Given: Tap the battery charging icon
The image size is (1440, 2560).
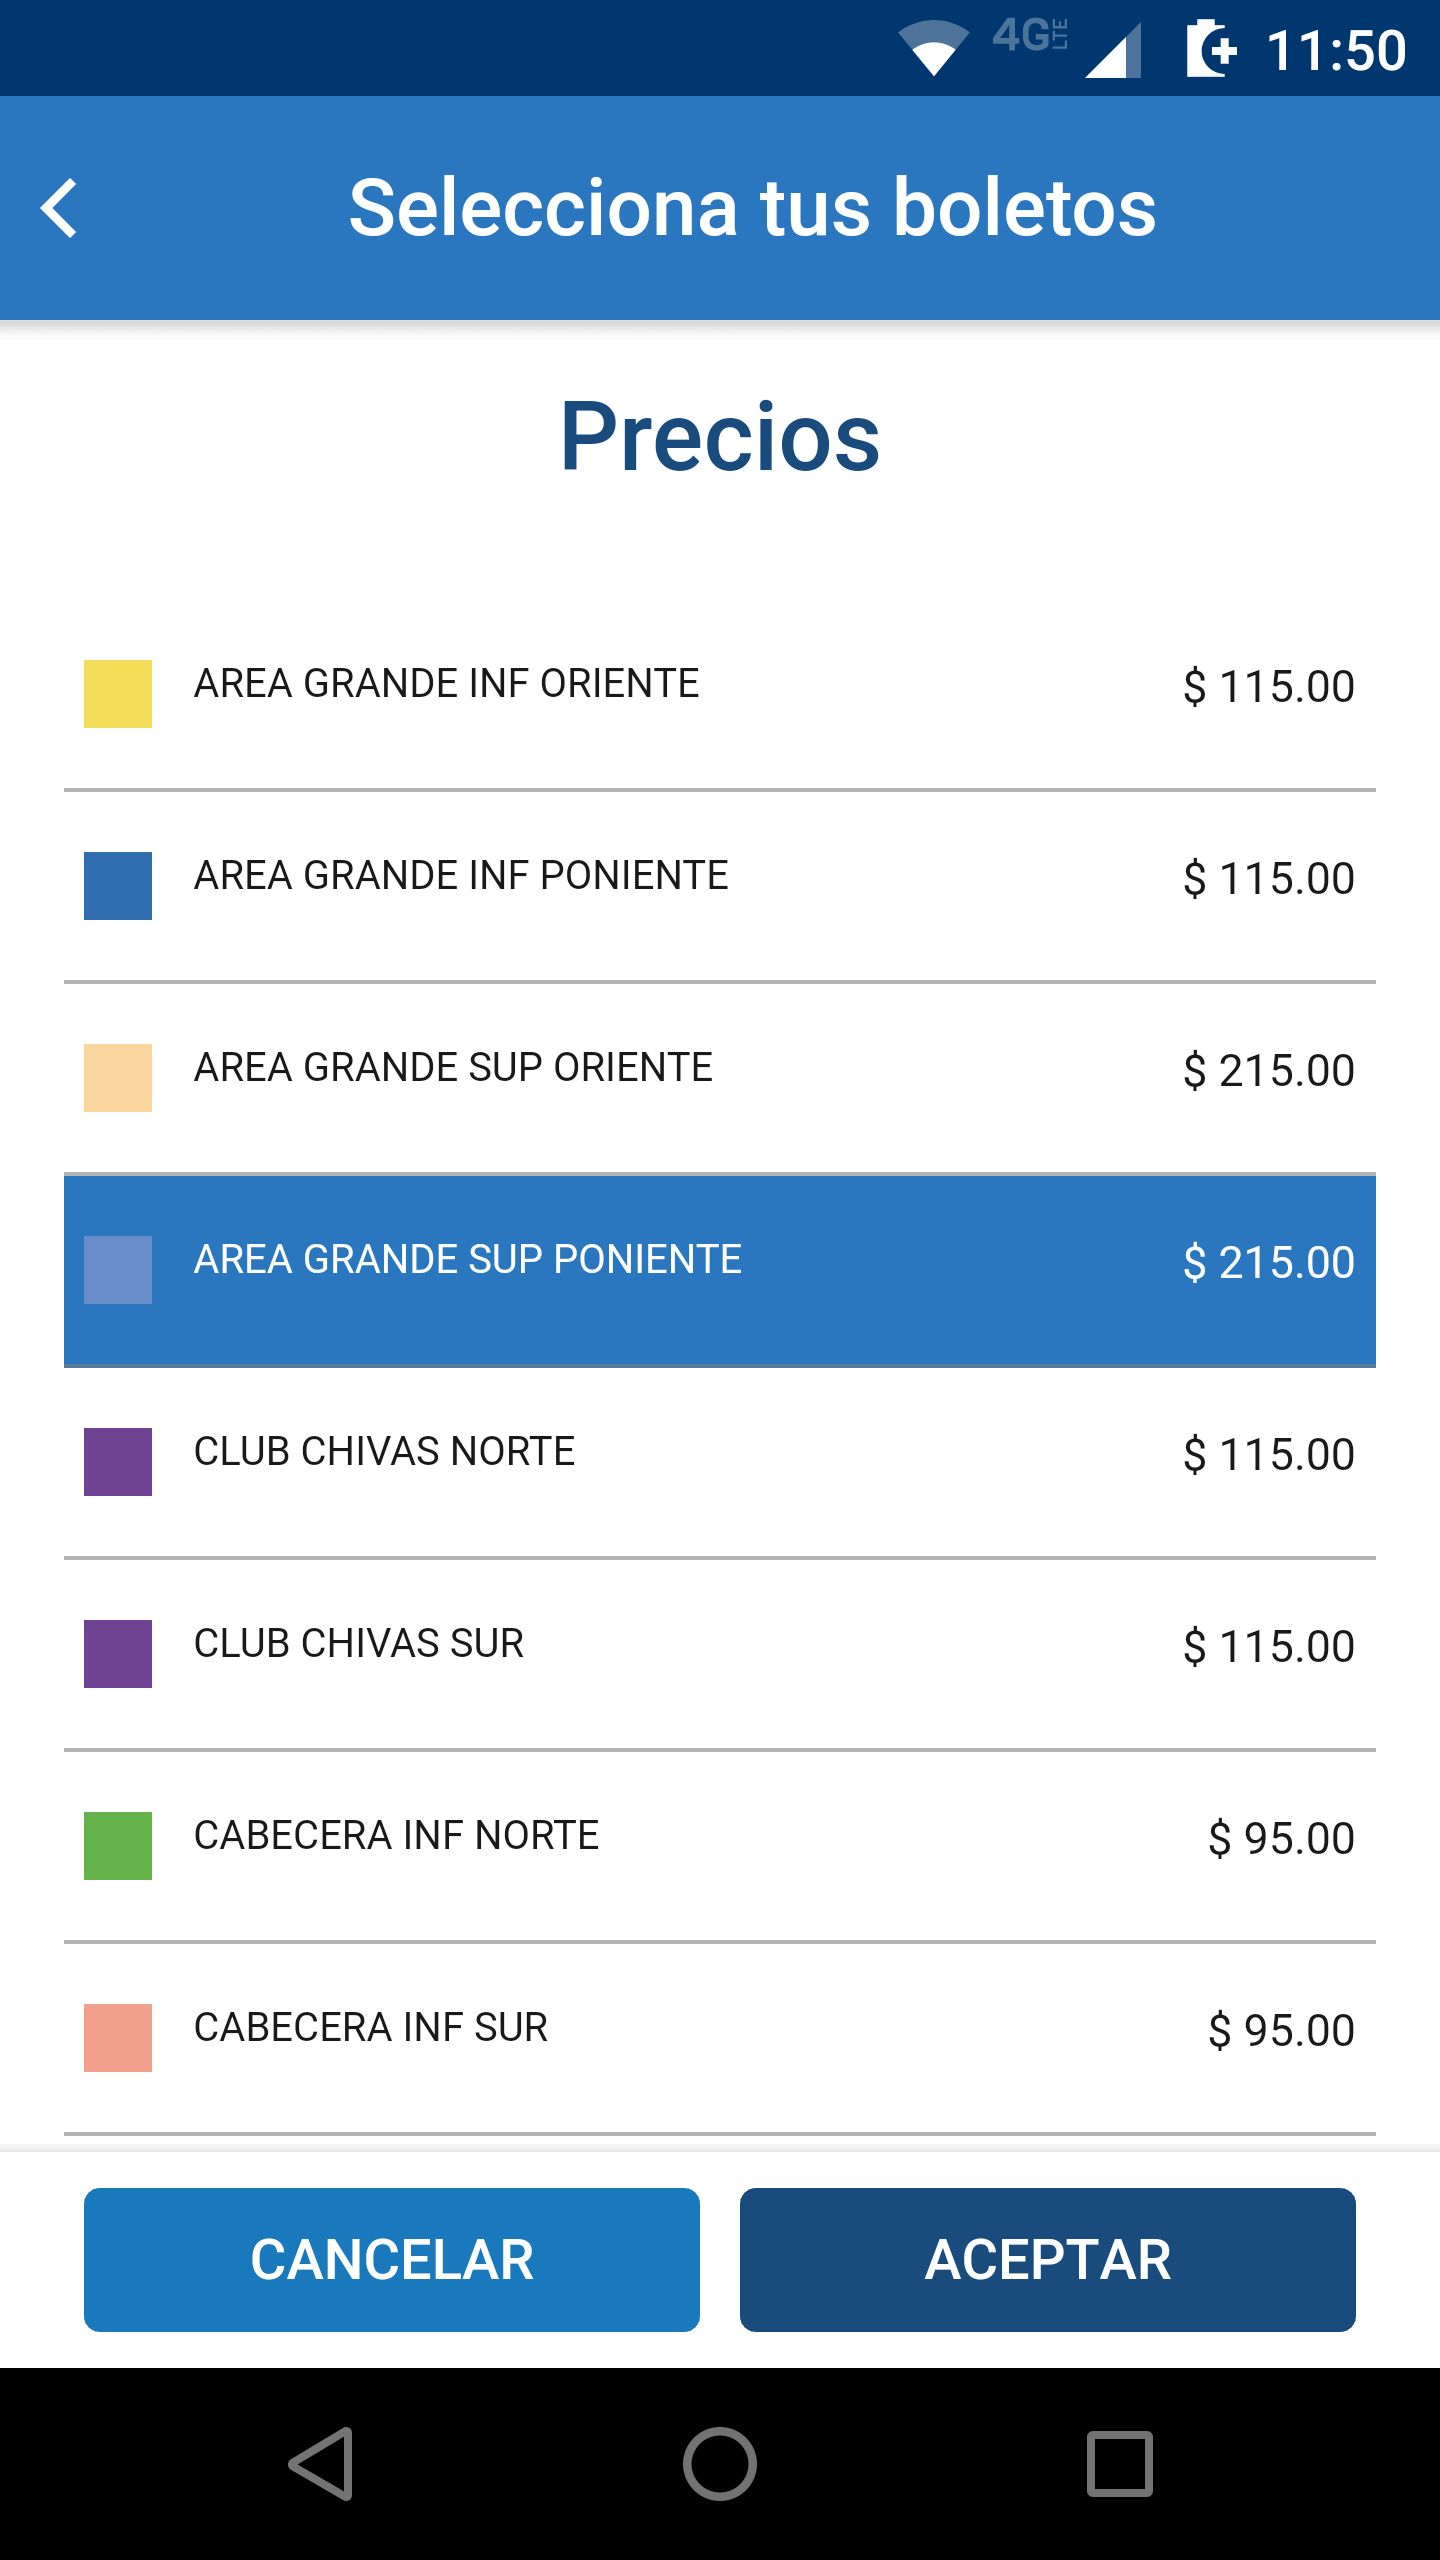Looking at the screenshot, I should (x=1211, y=48).
